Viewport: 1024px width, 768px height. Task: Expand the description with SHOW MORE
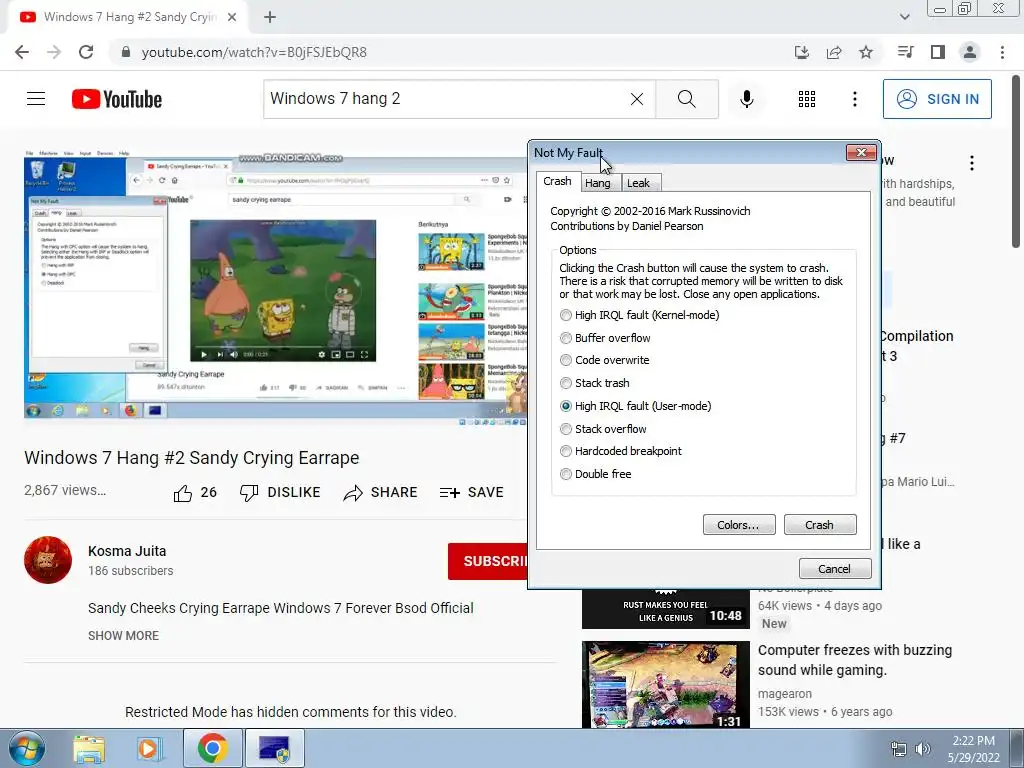click(x=123, y=635)
